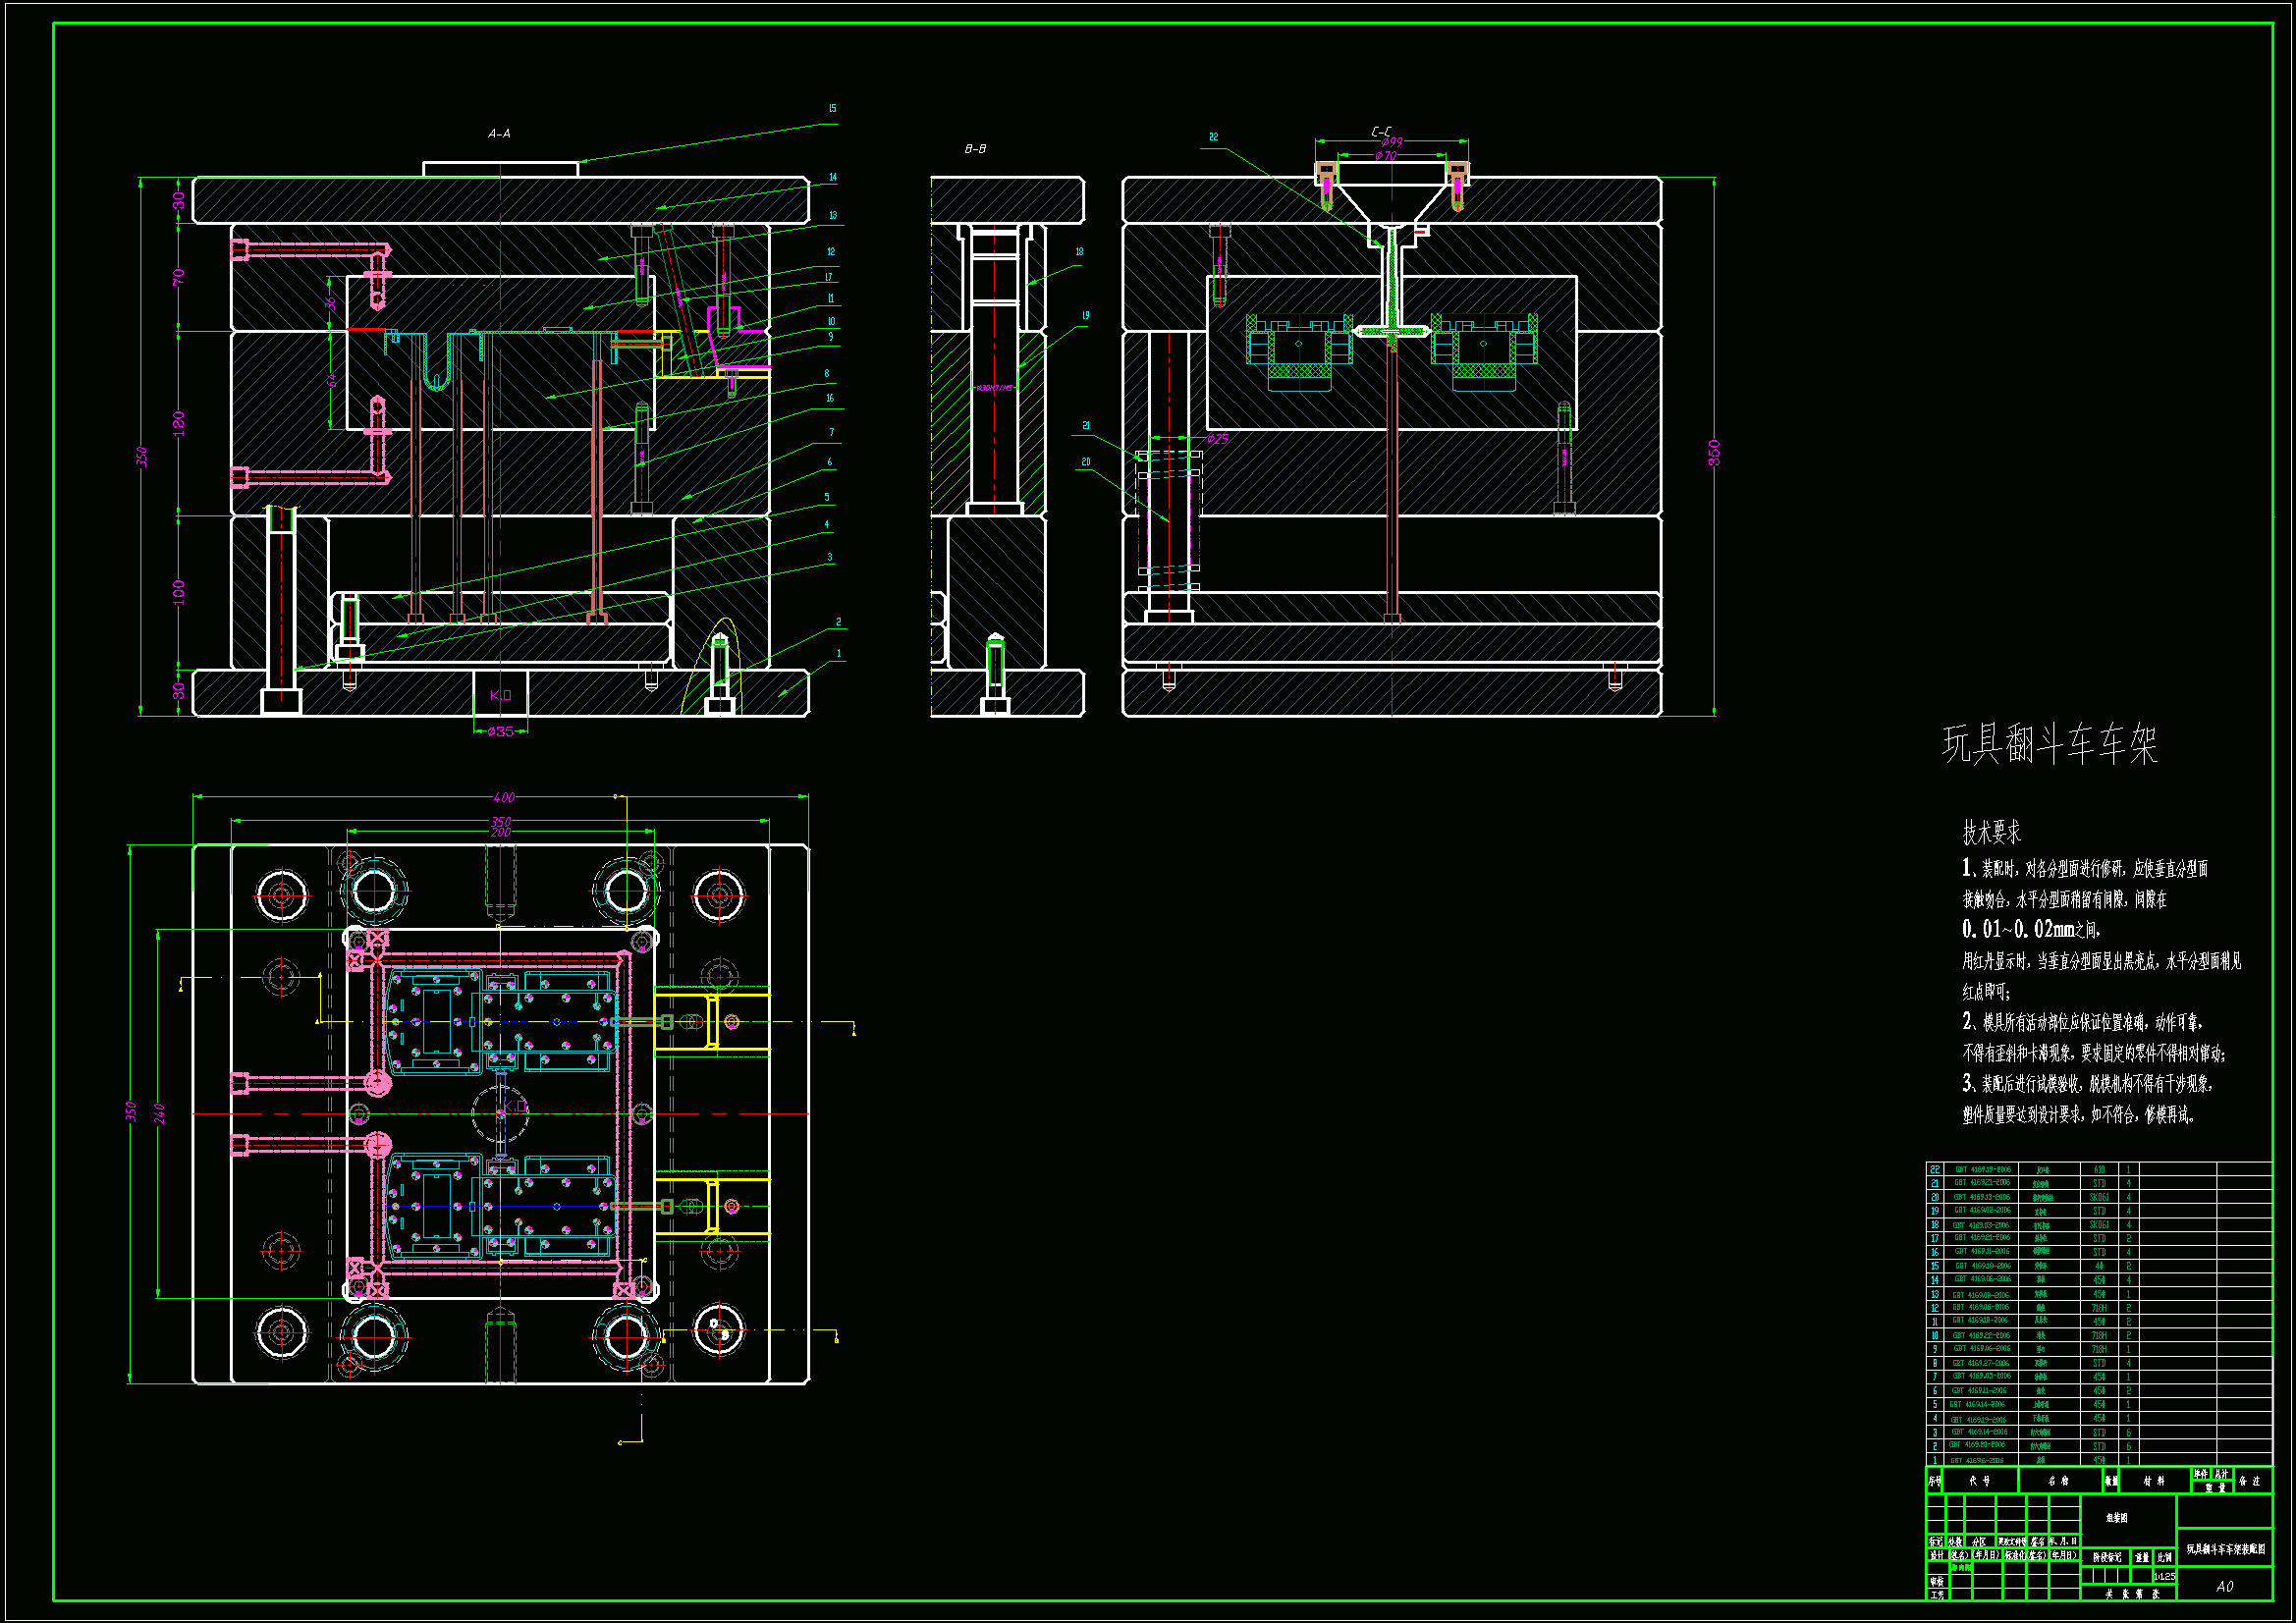
Task: Click the 代号 column header cell
Action: 1980,1481
